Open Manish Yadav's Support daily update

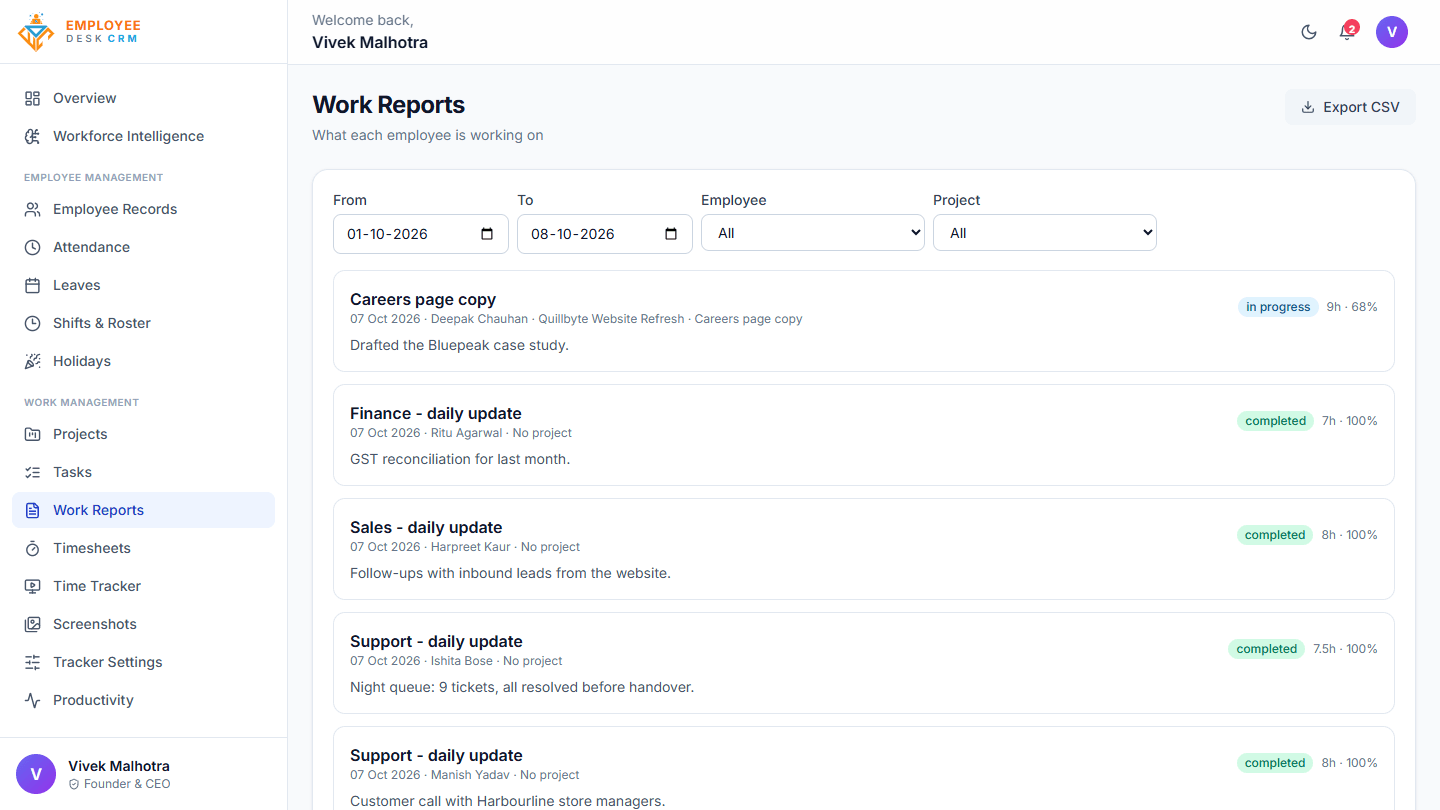(x=864, y=768)
